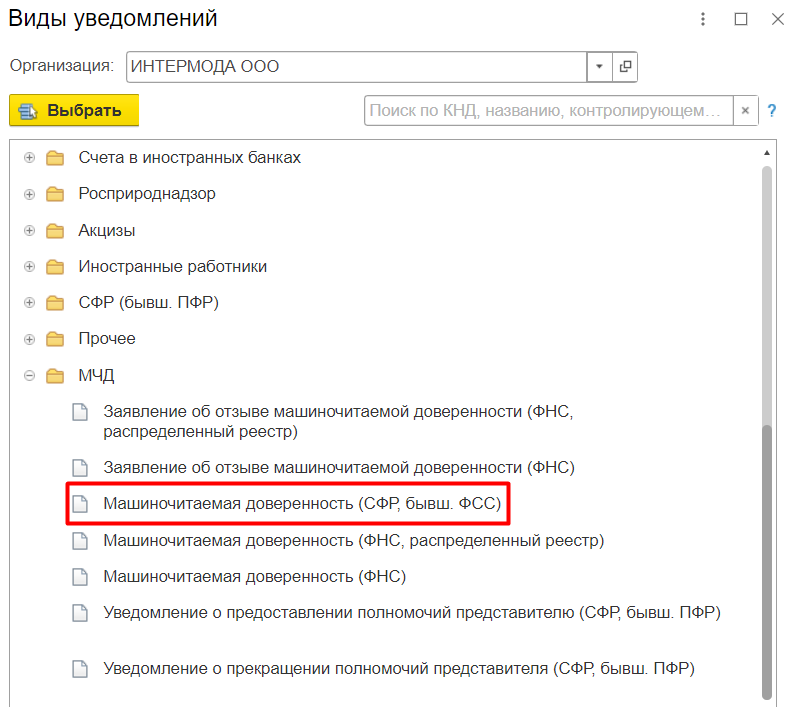Image resolution: width=802 pixels, height=707 pixels.
Task: Click the Росприроднадзор folder icon
Action: pyautogui.click(x=55, y=194)
